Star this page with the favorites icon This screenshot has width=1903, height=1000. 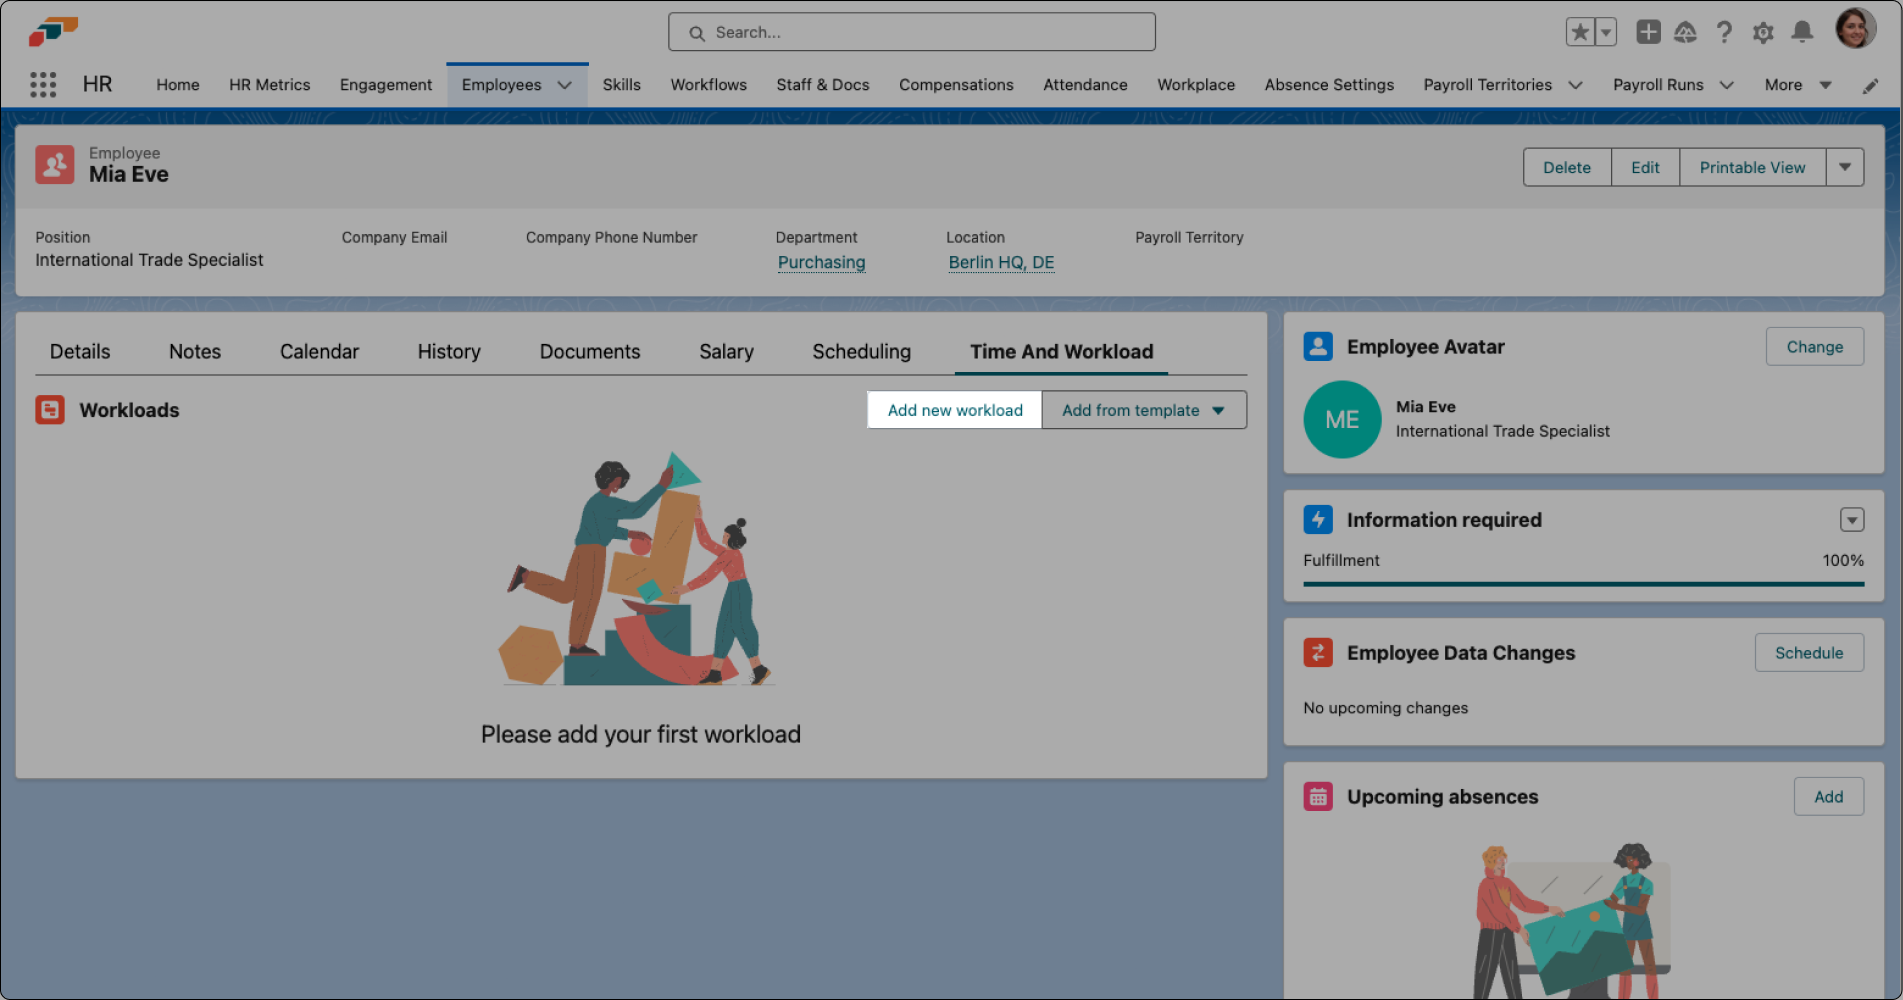coord(1578,31)
